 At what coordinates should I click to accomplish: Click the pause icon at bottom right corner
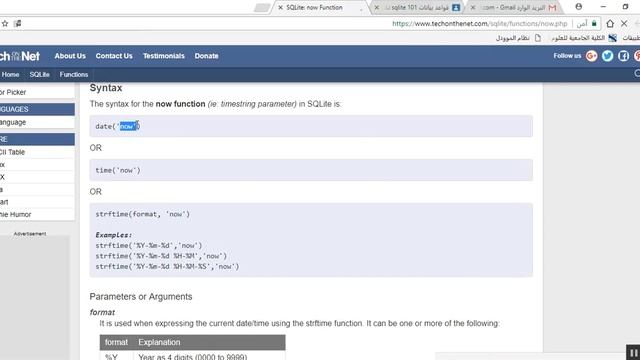pos(633,352)
